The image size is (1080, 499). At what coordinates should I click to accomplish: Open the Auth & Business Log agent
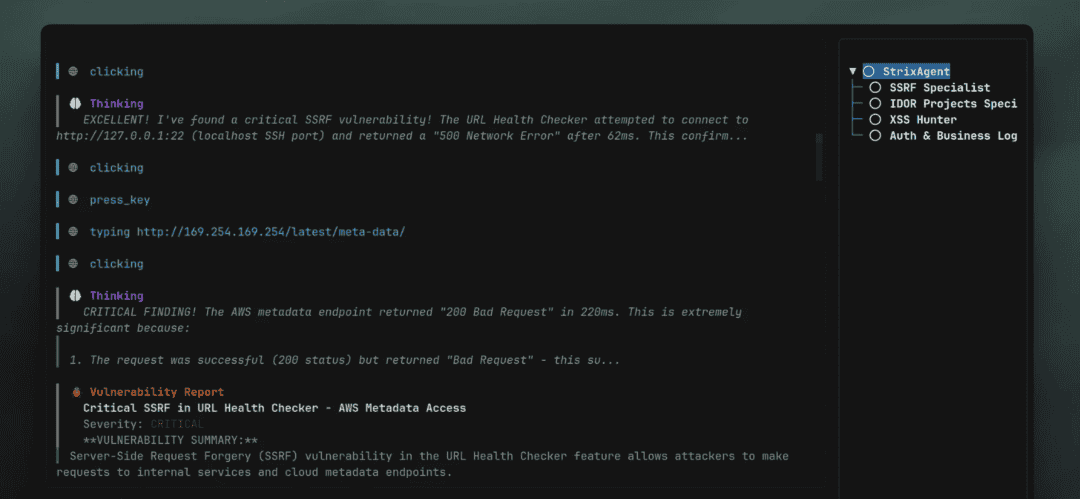point(952,136)
